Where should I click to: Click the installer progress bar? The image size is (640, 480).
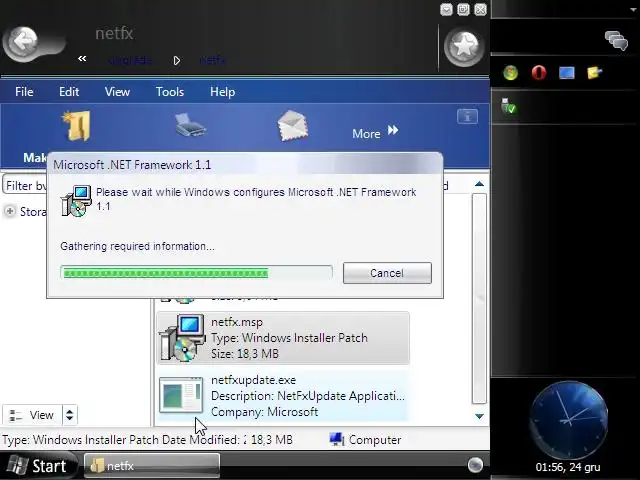click(x=196, y=273)
